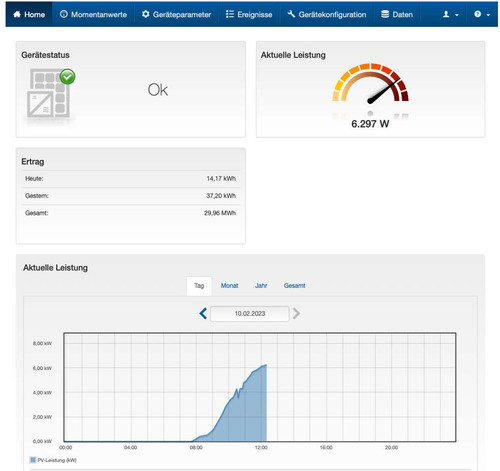This screenshot has width=500, height=471.
Task: Click the info circle icon beside Momentanwerte
Action: [x=64, y=14]
